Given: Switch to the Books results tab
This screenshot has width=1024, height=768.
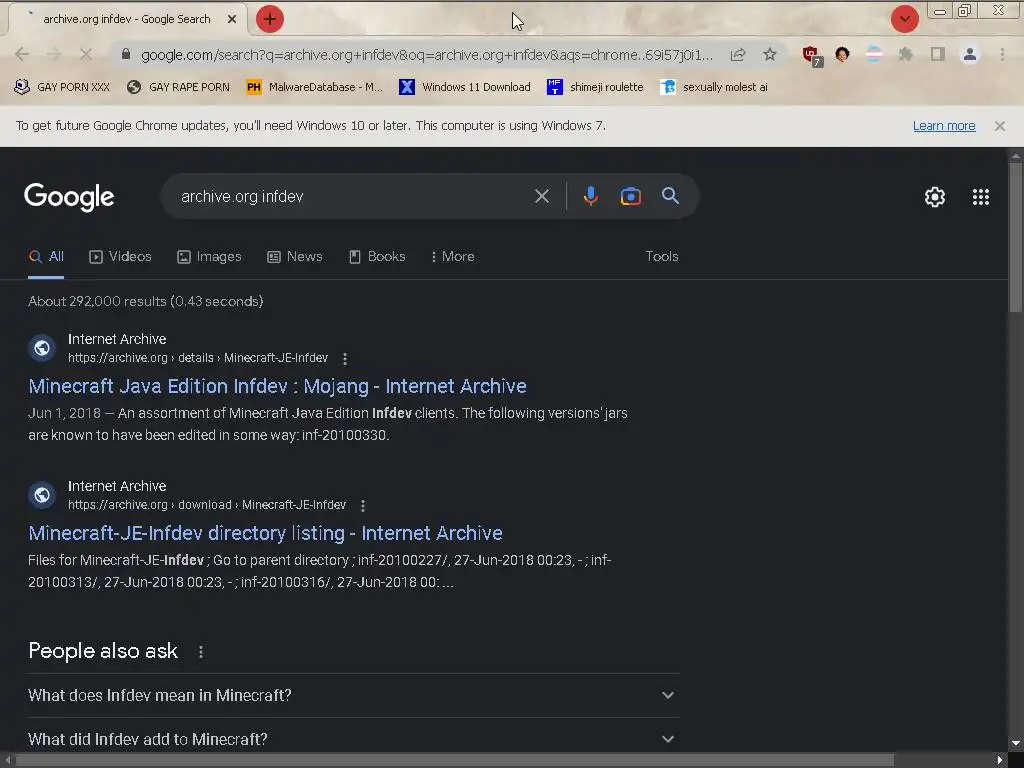Looking at the screenshot, I should click(377, 257).
